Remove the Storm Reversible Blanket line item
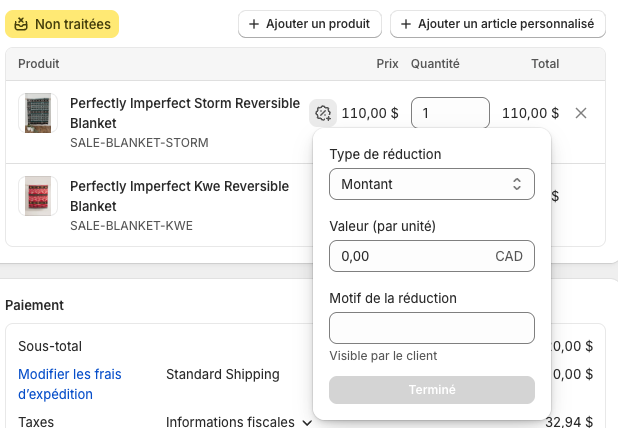 (x=581, y=113)
